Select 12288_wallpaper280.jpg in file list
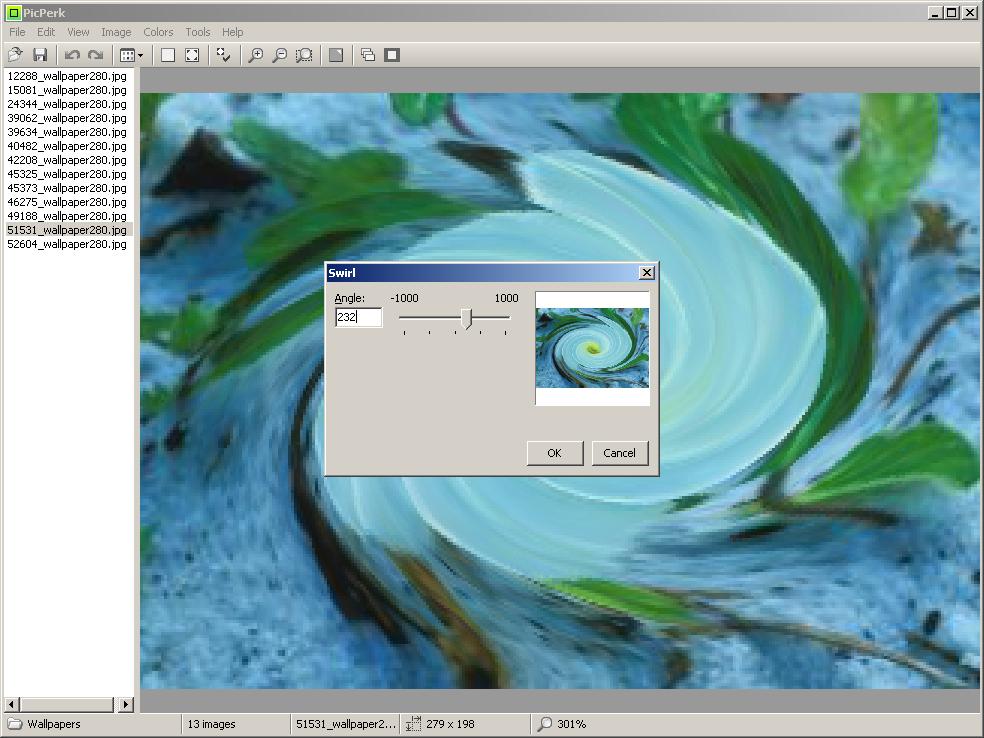This screenshot has height=738, width=984. pyautogui.click(x=67, y=76)
